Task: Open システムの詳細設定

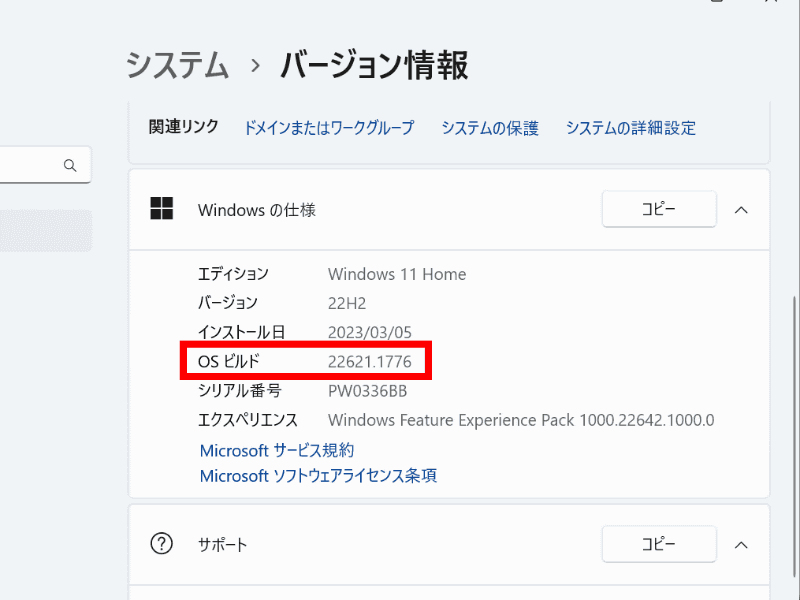Action: tap(631, 128)
